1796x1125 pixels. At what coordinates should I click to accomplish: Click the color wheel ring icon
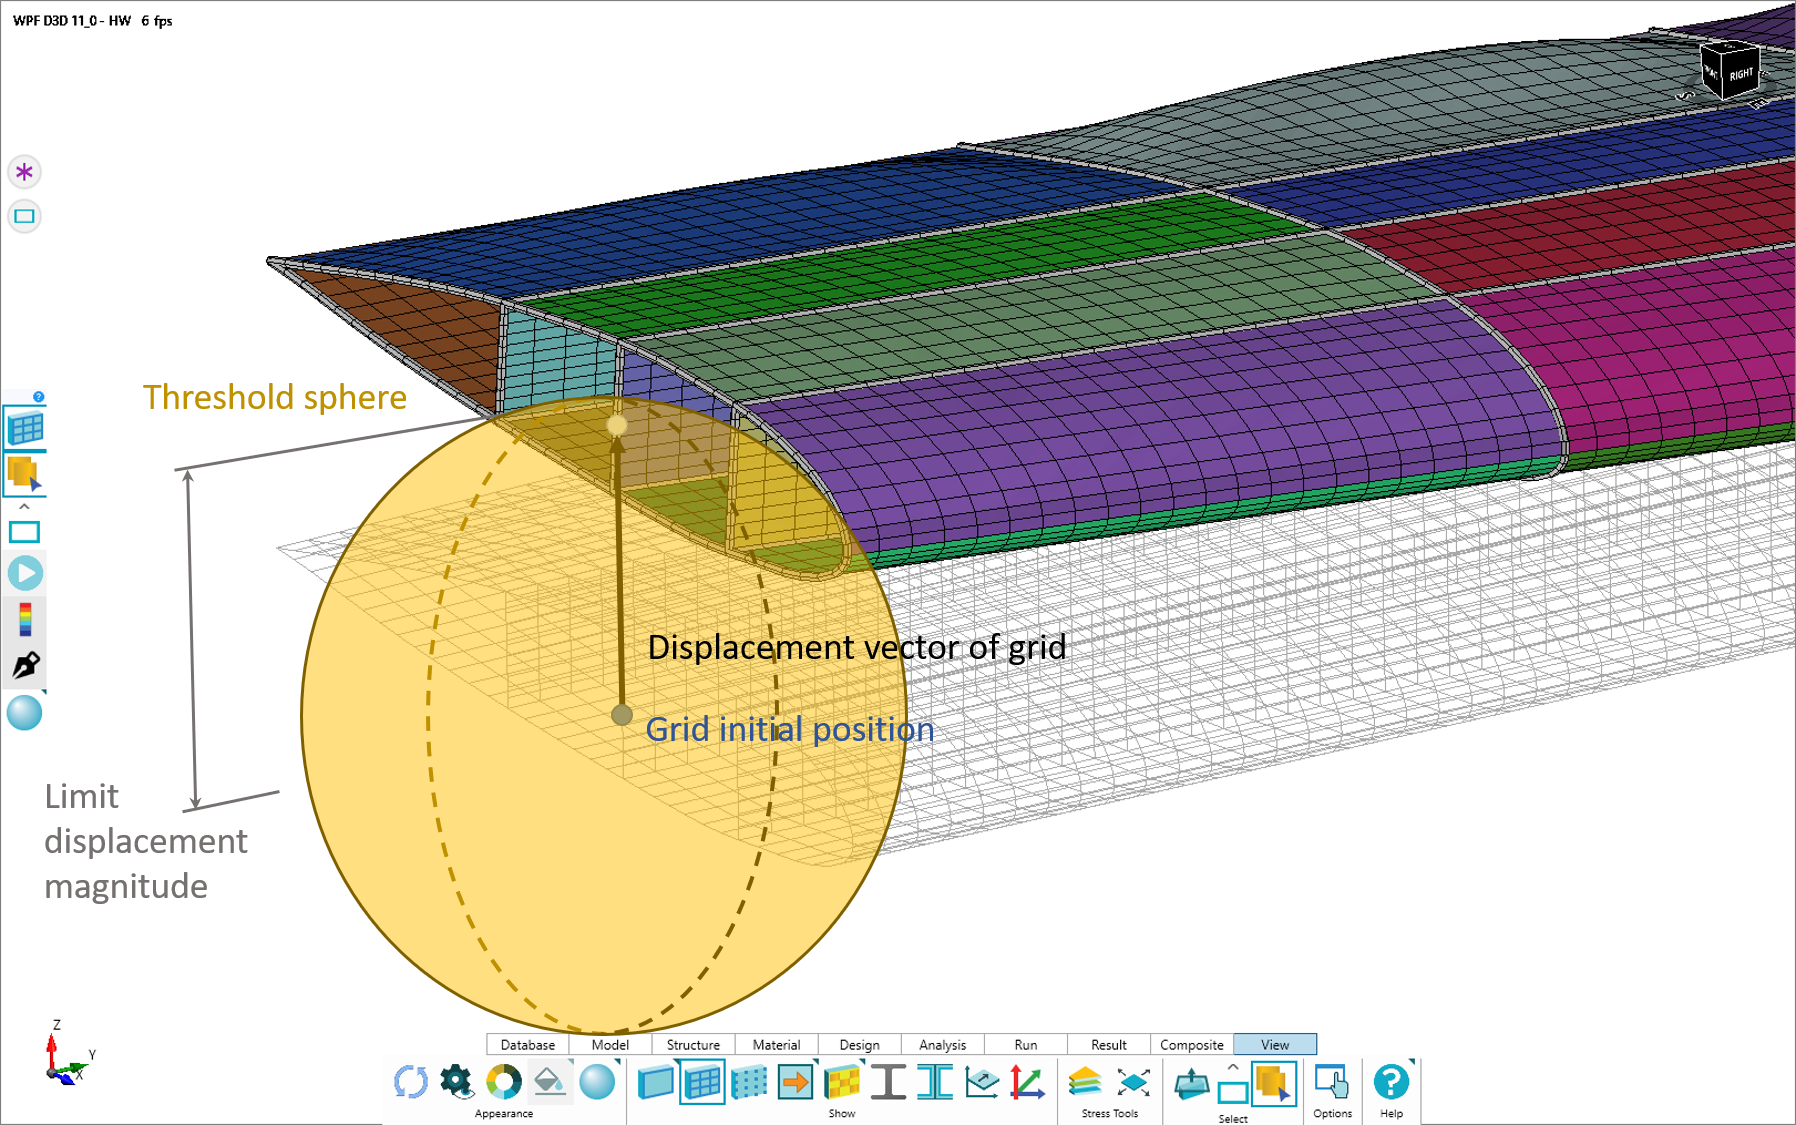coord(503,1082)
